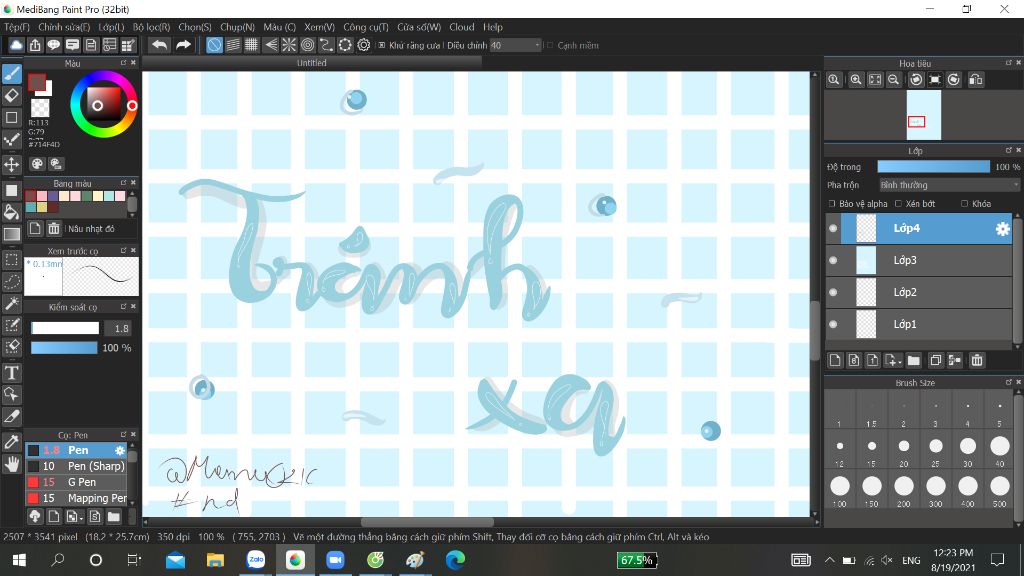Enable the parallel lines snap guide

pyautogui.click(x=233, y=45)
